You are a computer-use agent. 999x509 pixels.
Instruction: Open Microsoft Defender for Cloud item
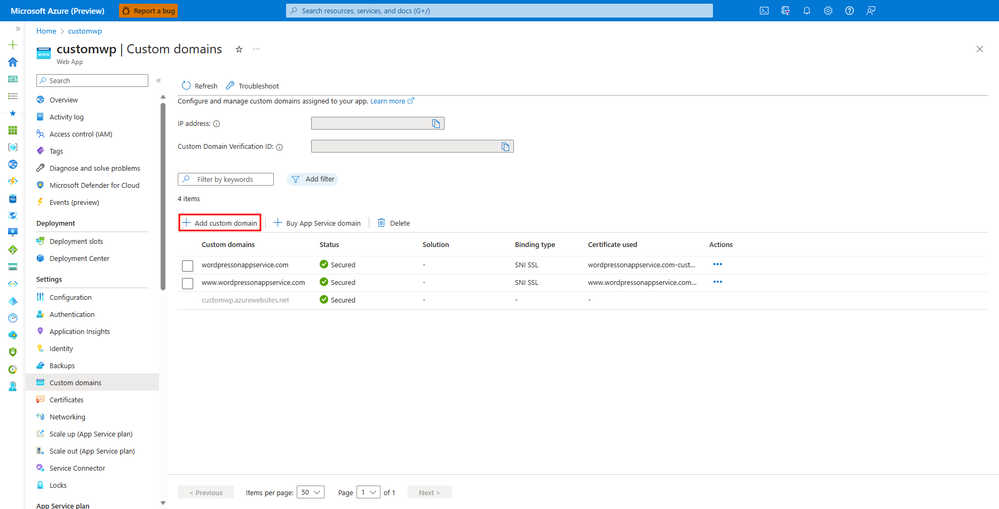tap(92, 185)
